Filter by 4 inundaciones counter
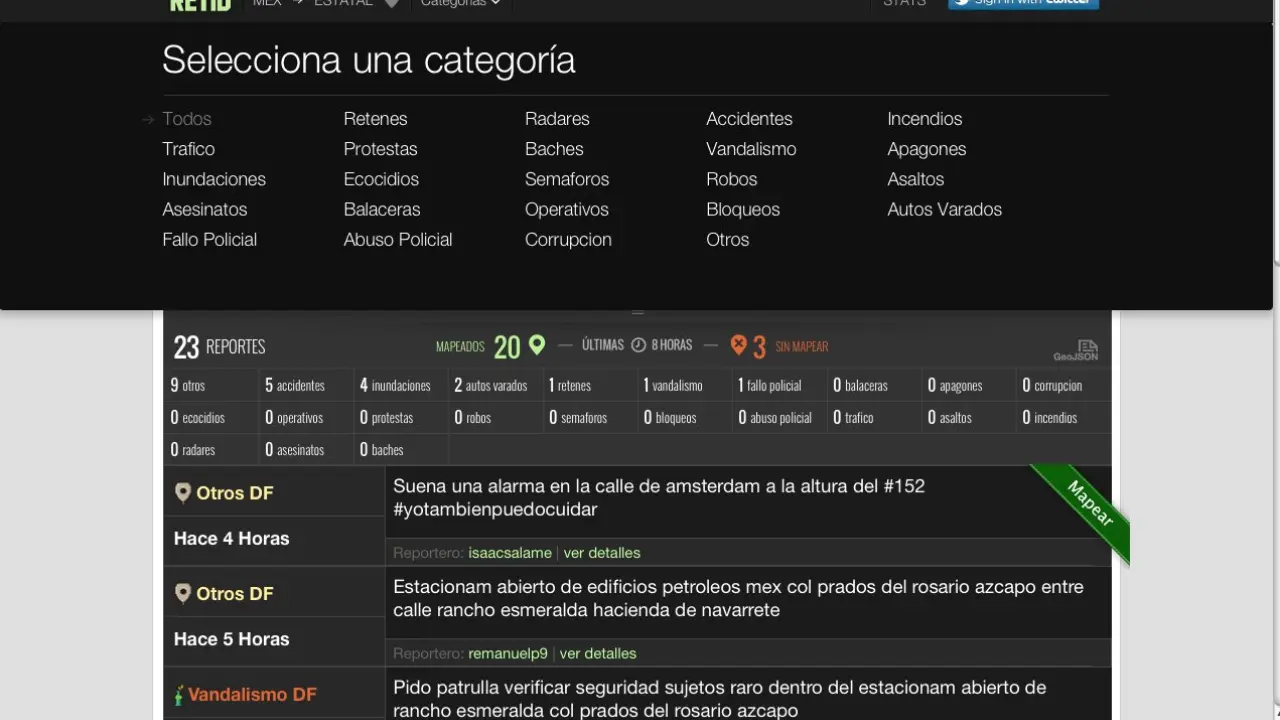 (x=395, y=386)
